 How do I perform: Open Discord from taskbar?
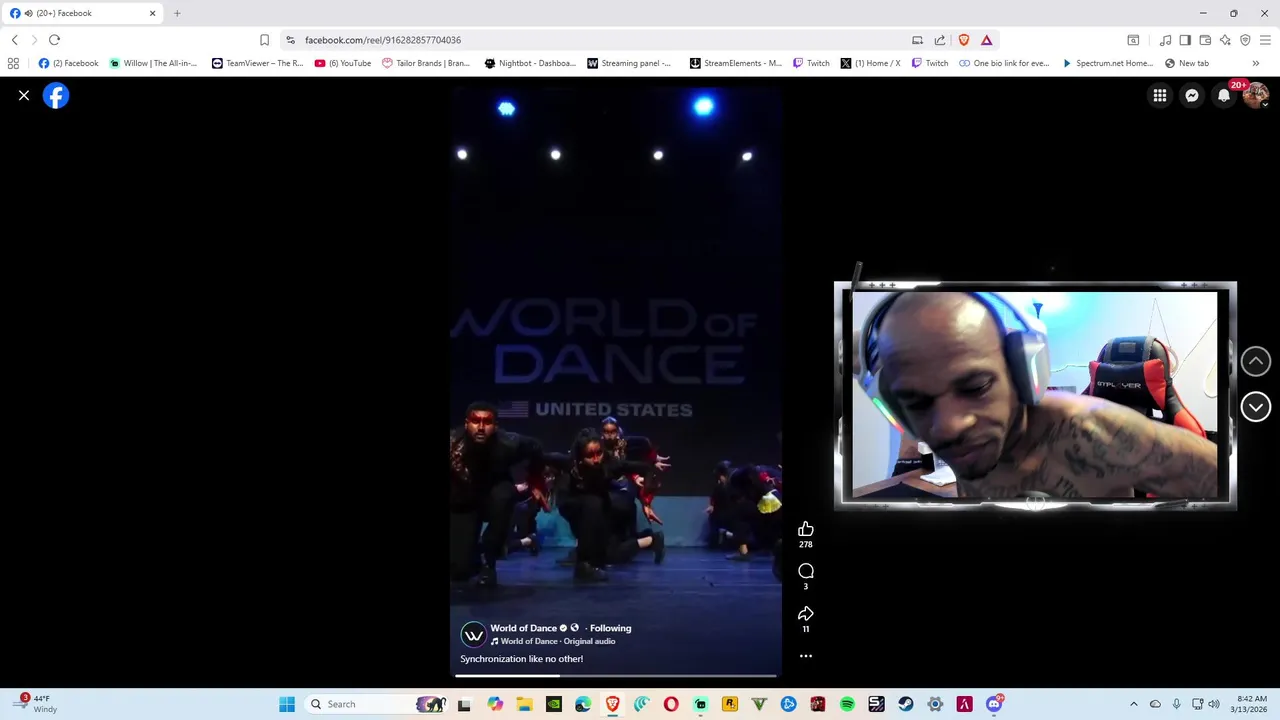(x=993, y=704)
